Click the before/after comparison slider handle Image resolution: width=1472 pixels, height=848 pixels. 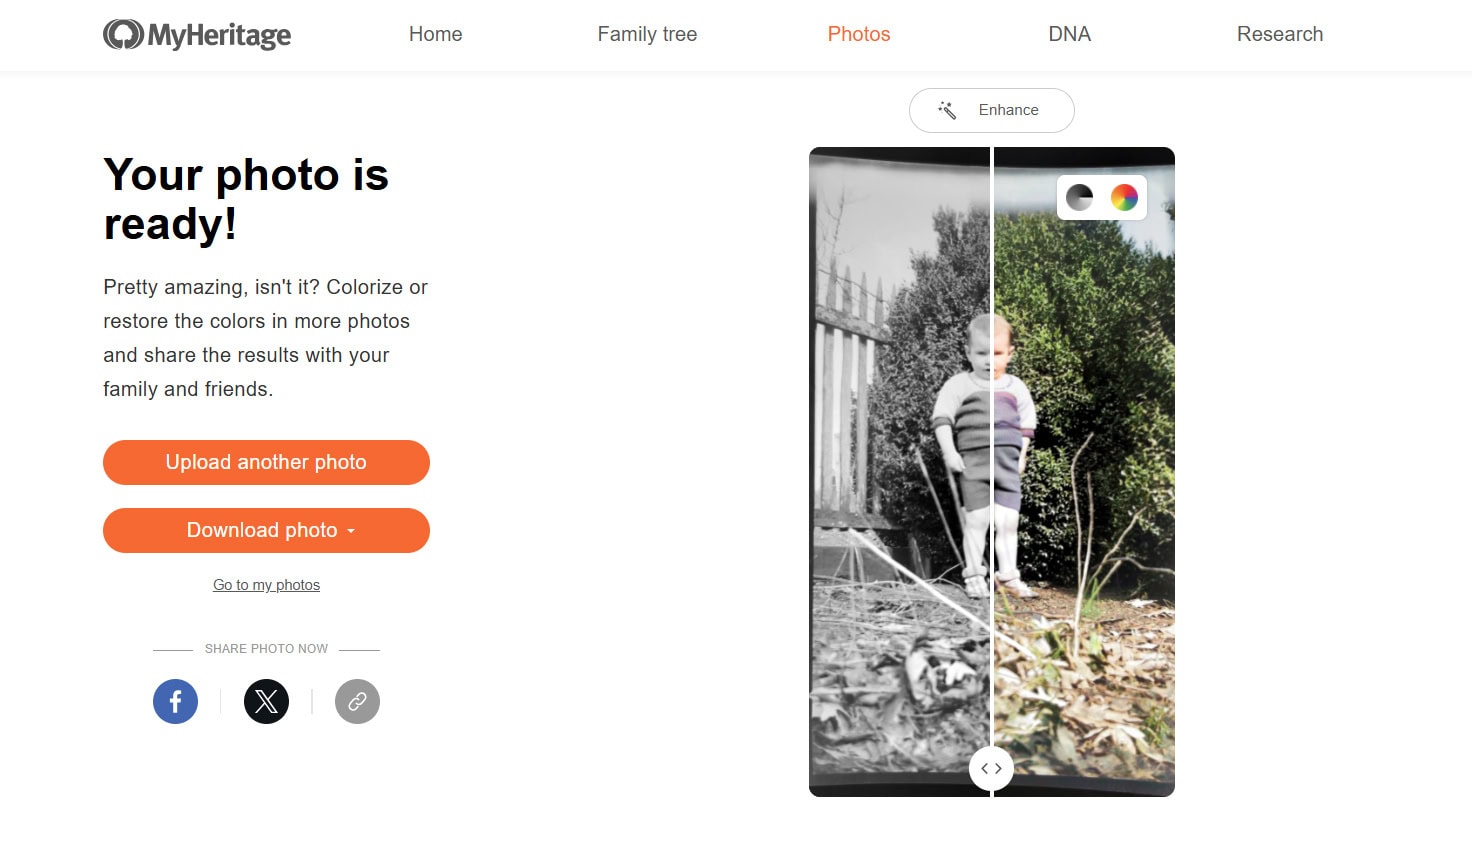coord(991,768)
